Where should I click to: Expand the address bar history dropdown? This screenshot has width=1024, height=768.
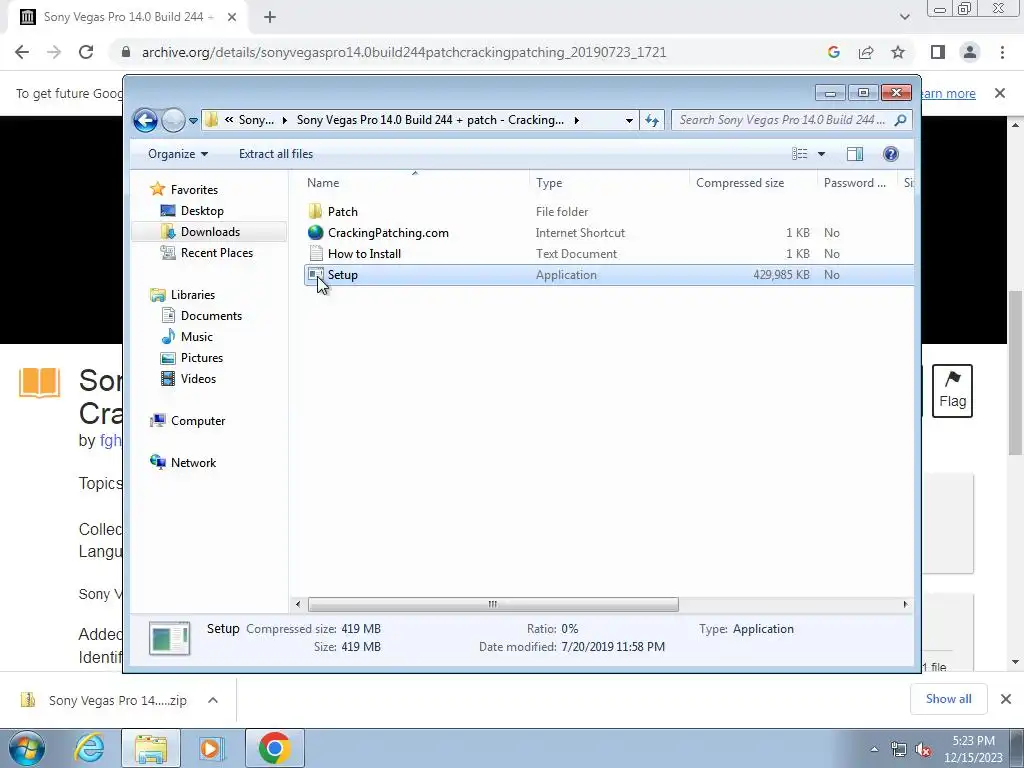tap(629, 120)
